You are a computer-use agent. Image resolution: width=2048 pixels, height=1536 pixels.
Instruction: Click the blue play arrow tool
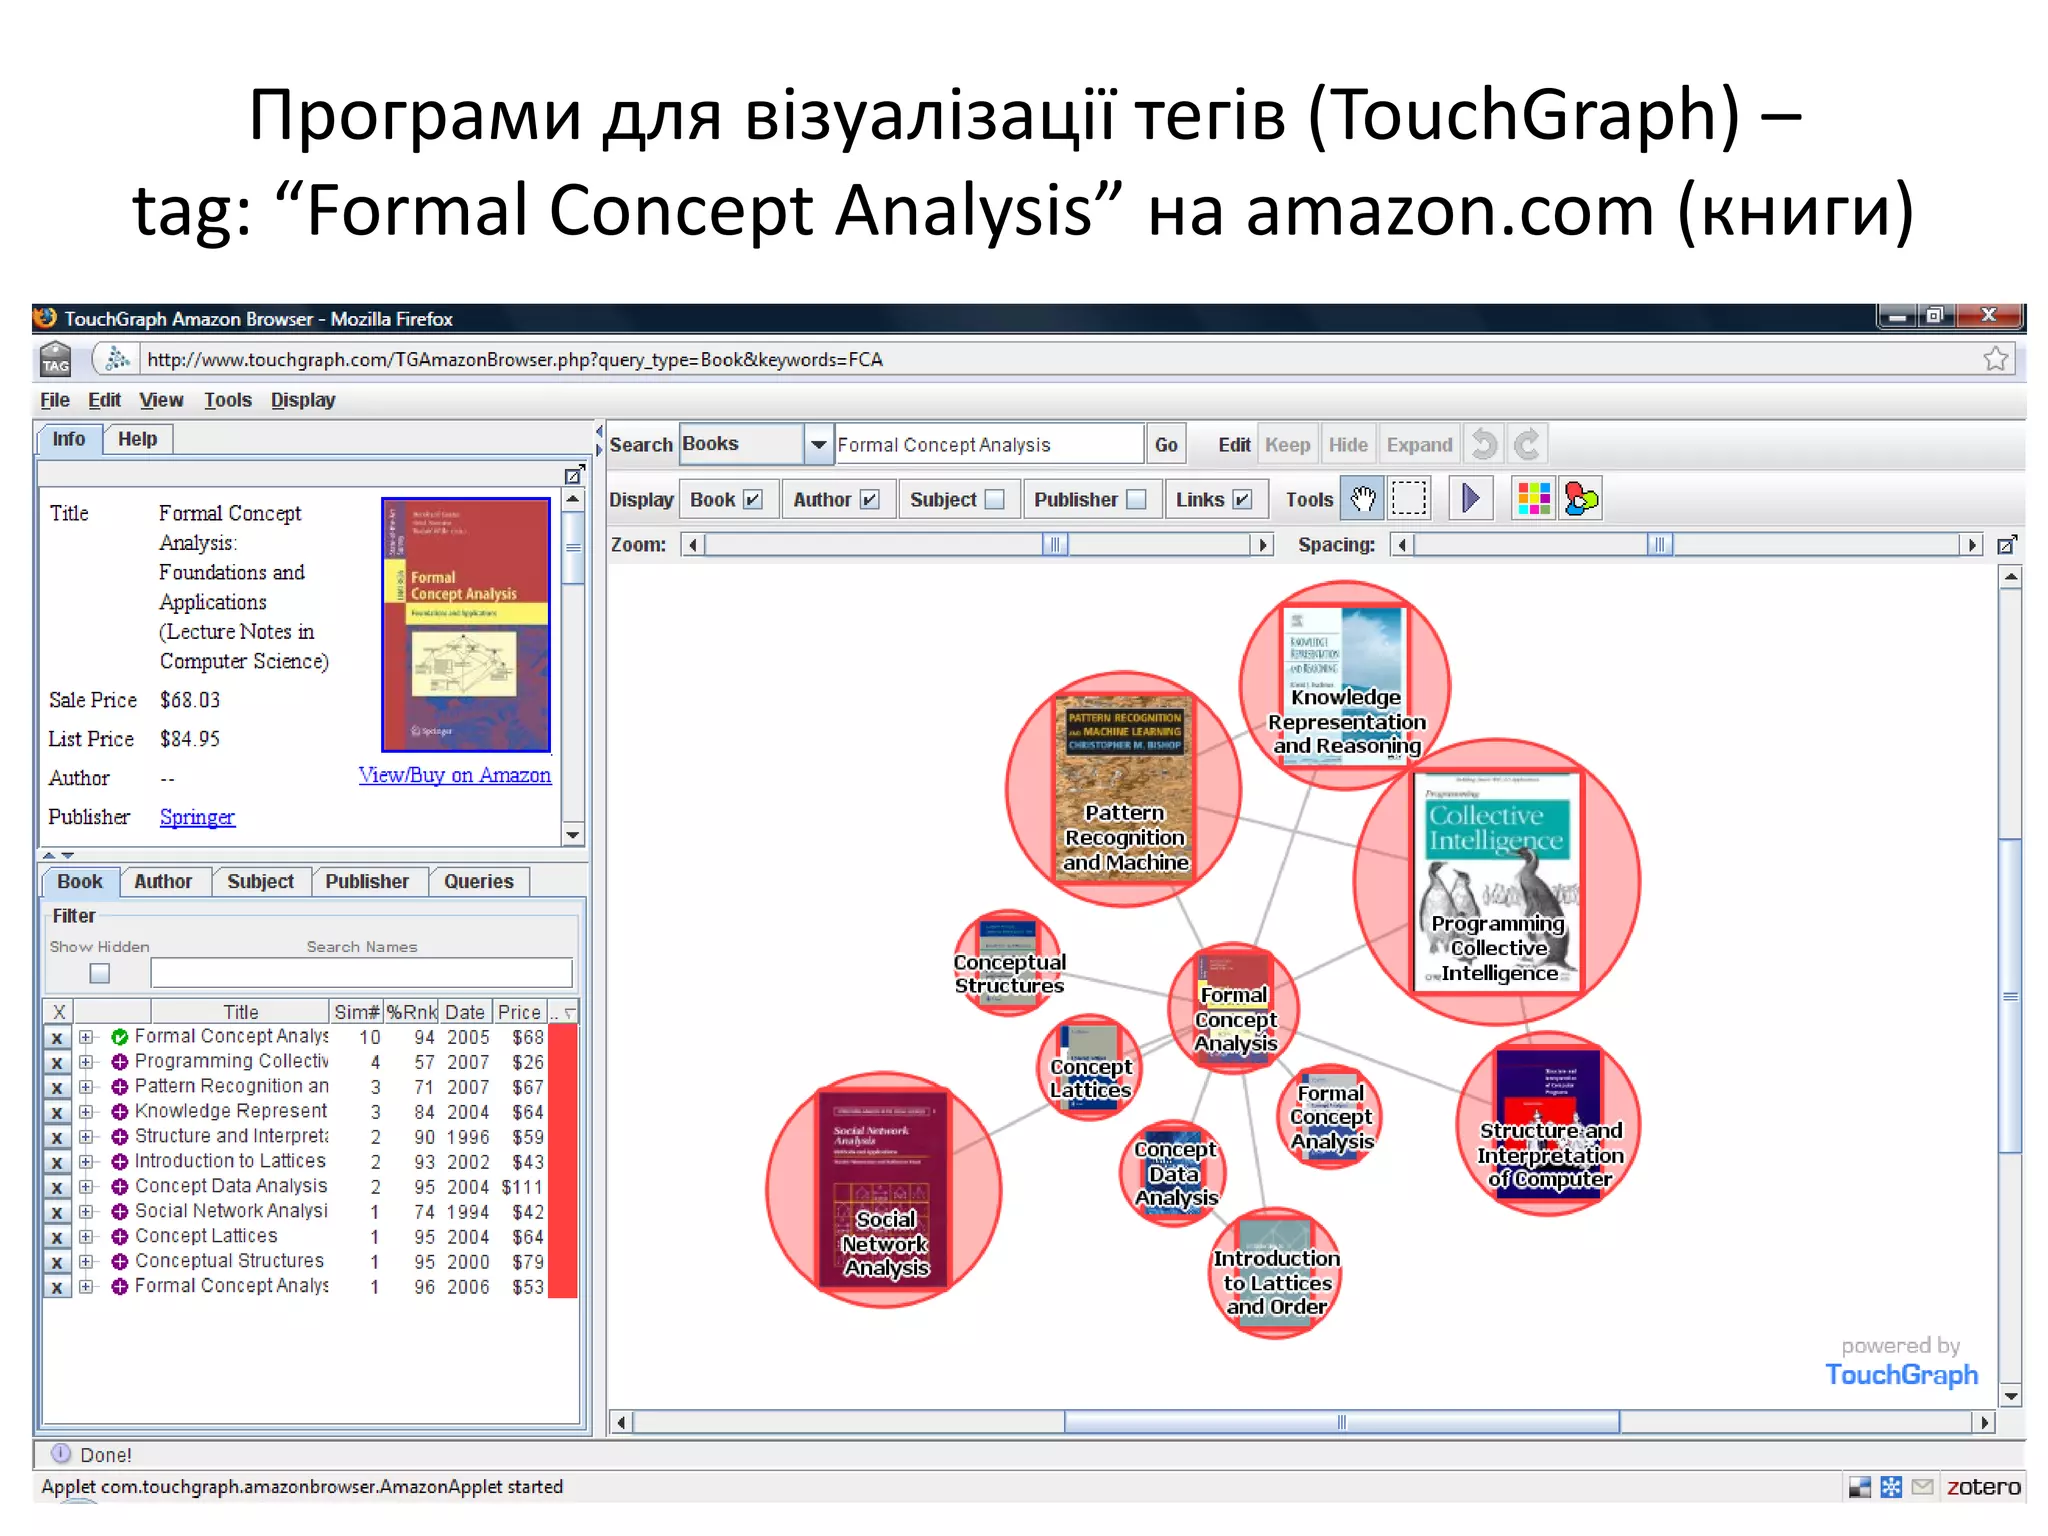pyautogui.click(x=1470, y=498)
